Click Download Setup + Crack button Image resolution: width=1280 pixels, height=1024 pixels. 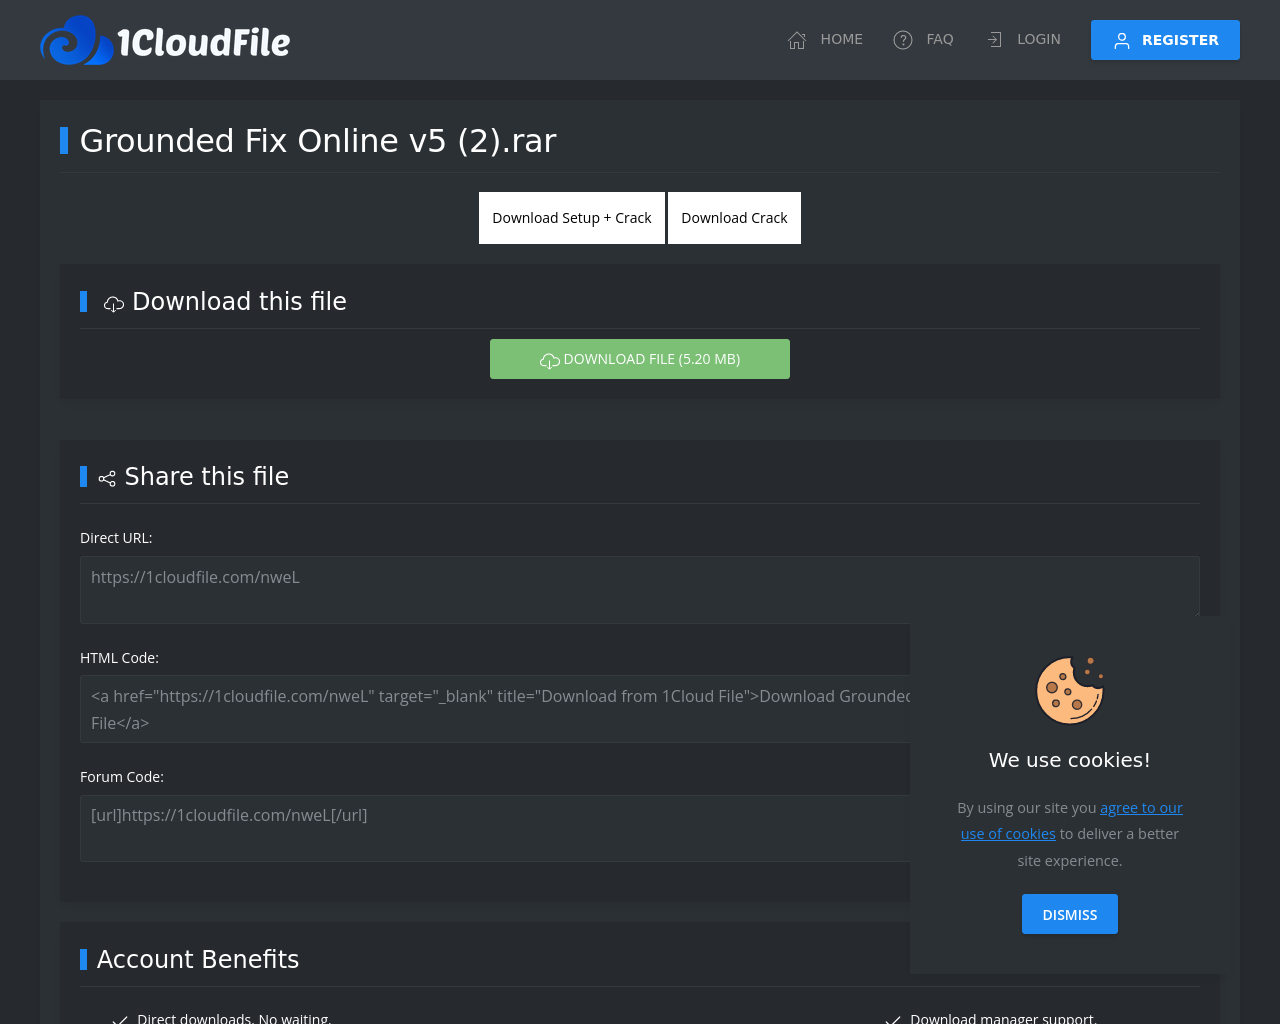pos(571,218)
